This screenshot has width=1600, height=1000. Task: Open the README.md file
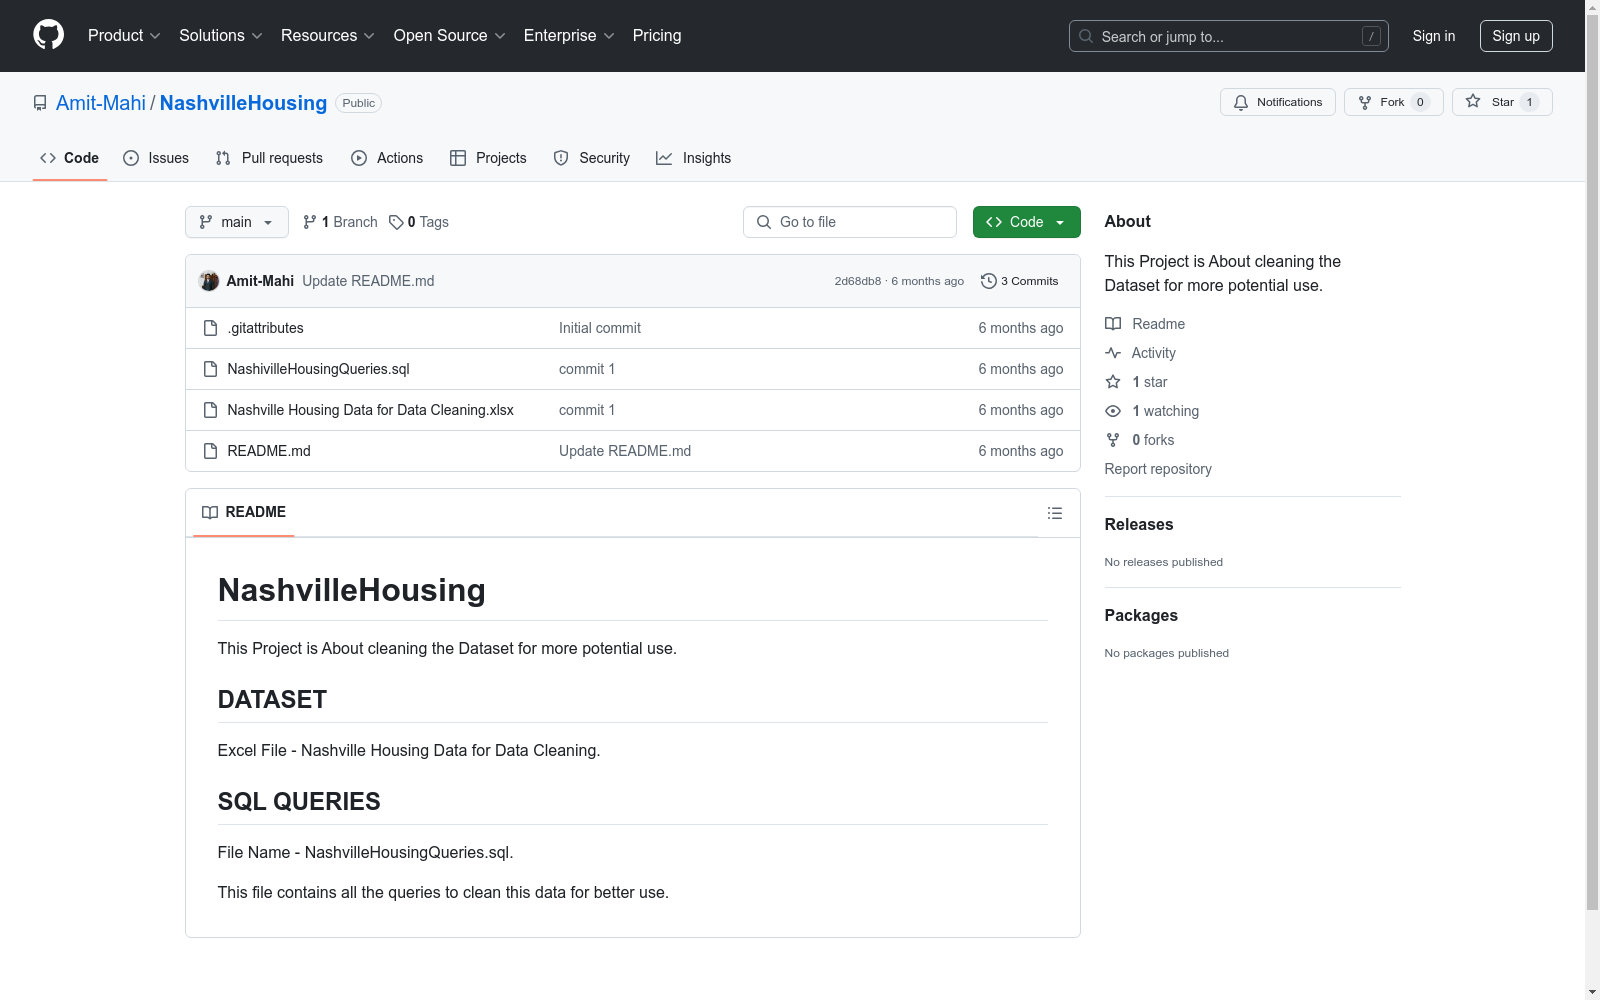tap(269, 451)
